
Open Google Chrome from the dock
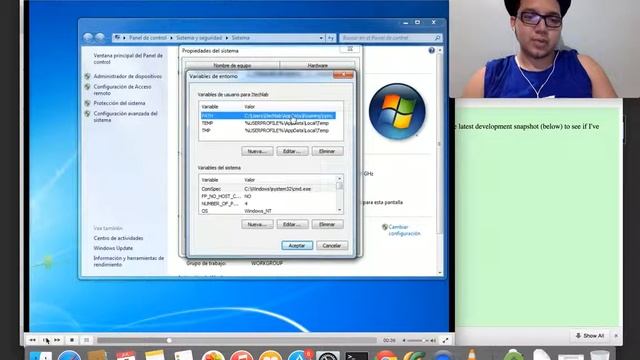(x=385, y=355)
